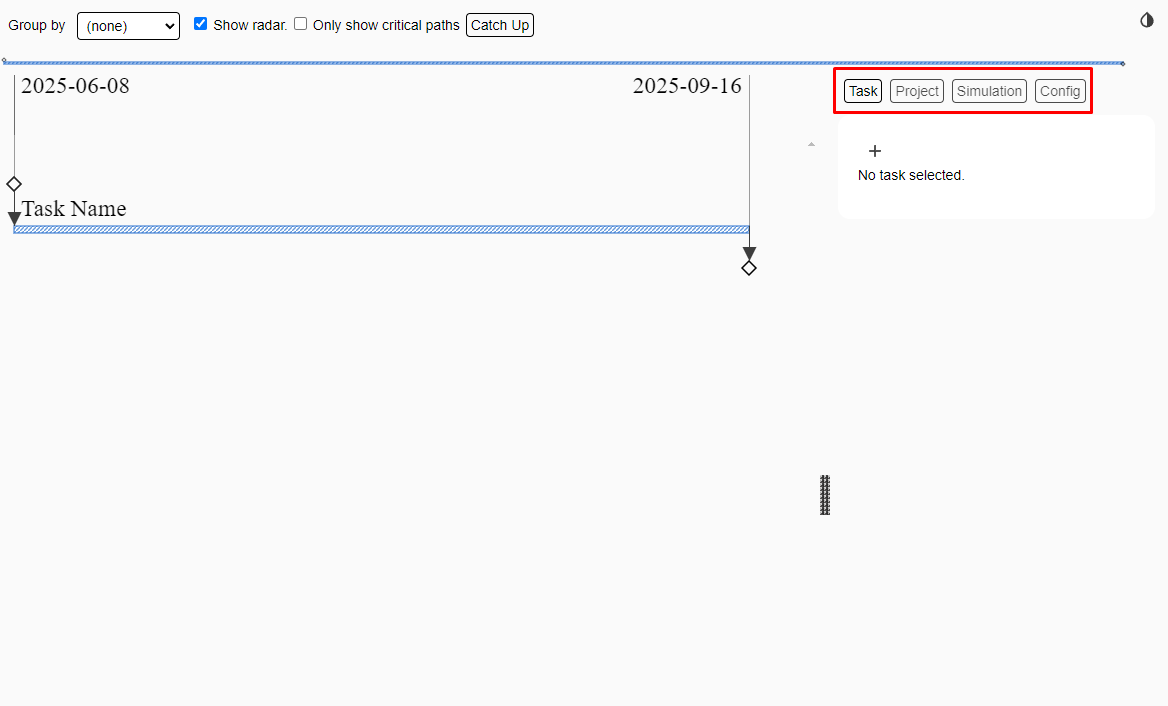Switch to the Project tab

tap(916, 91)
